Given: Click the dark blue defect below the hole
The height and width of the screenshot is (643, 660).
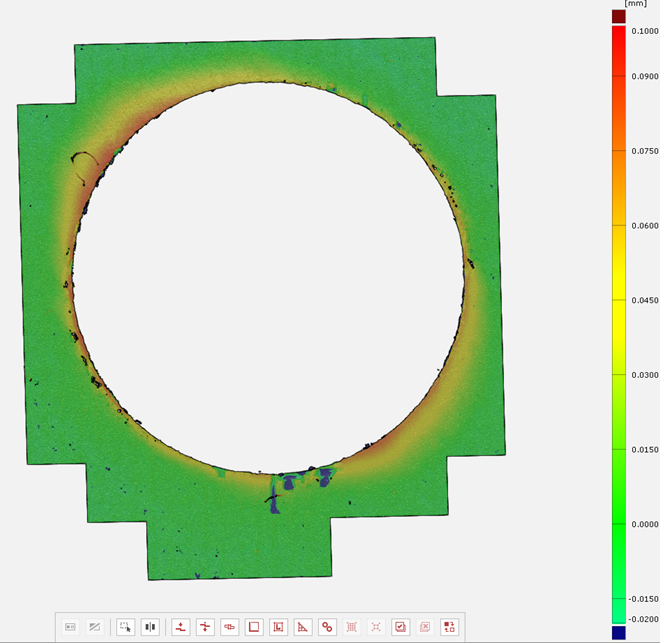Looking at the screenshot, I should 278,500.
